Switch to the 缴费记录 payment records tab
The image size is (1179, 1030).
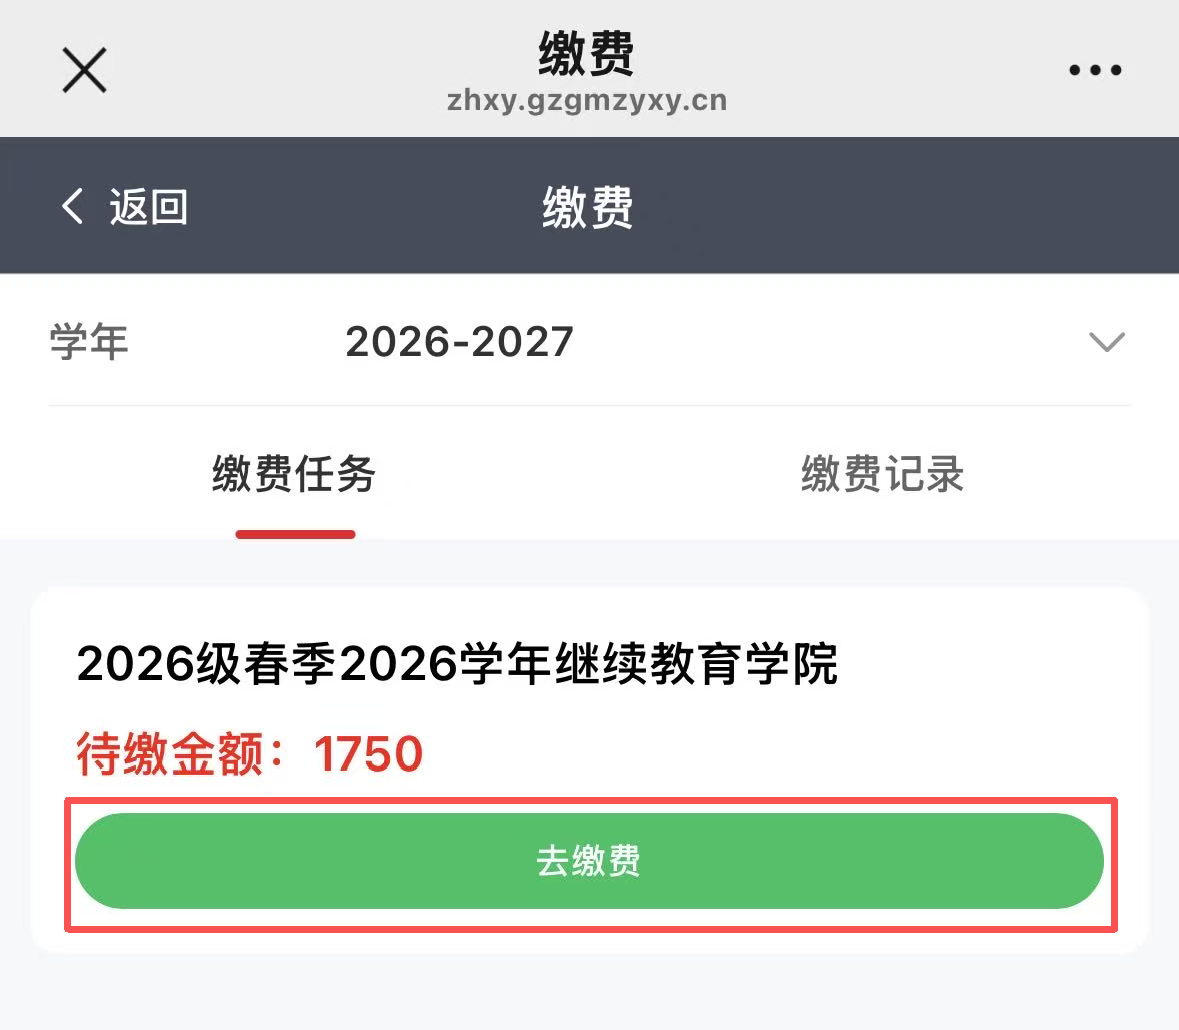coord(881,476)
